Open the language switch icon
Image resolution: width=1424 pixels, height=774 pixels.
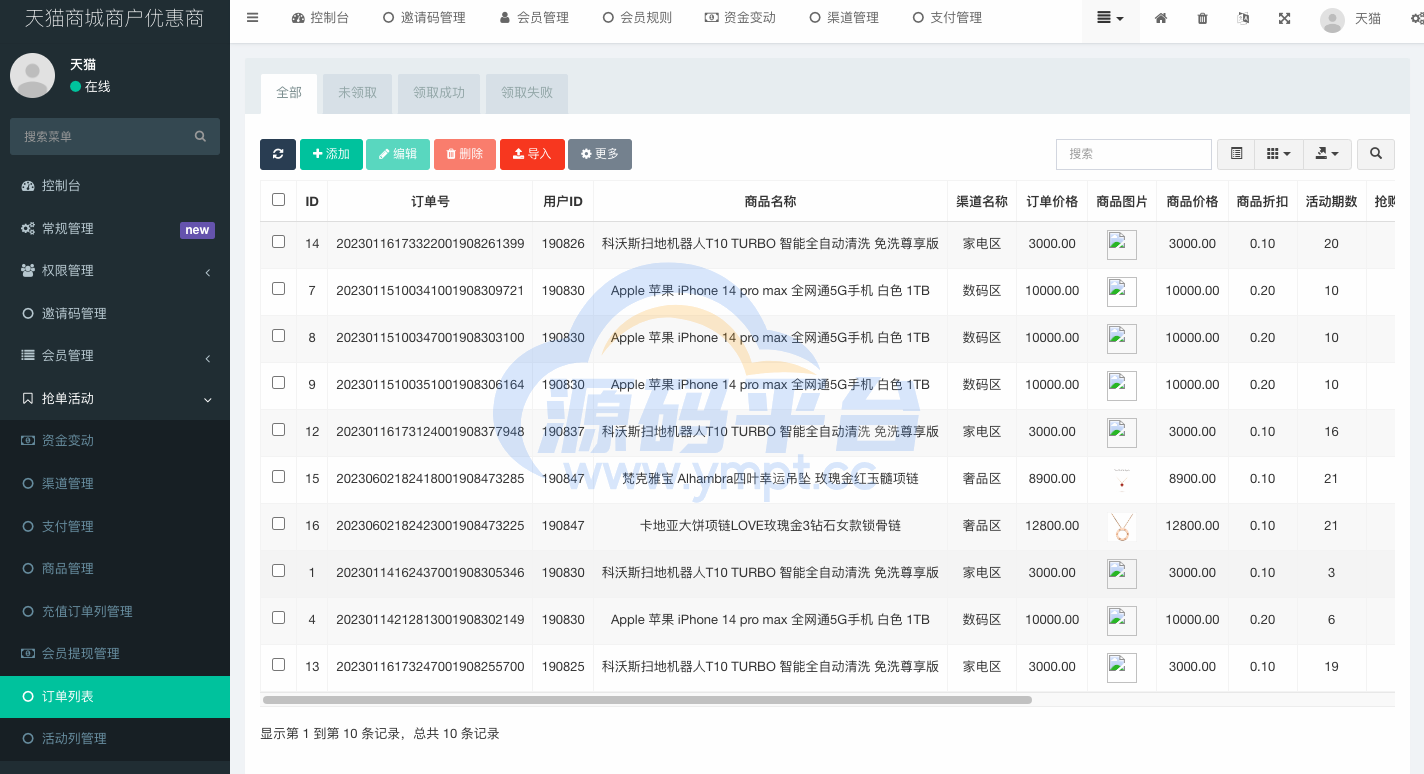tap(1243, 18)
